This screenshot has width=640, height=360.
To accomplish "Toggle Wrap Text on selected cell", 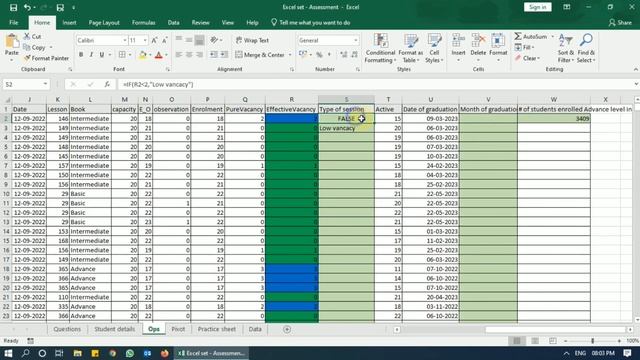I will (252, 40).
